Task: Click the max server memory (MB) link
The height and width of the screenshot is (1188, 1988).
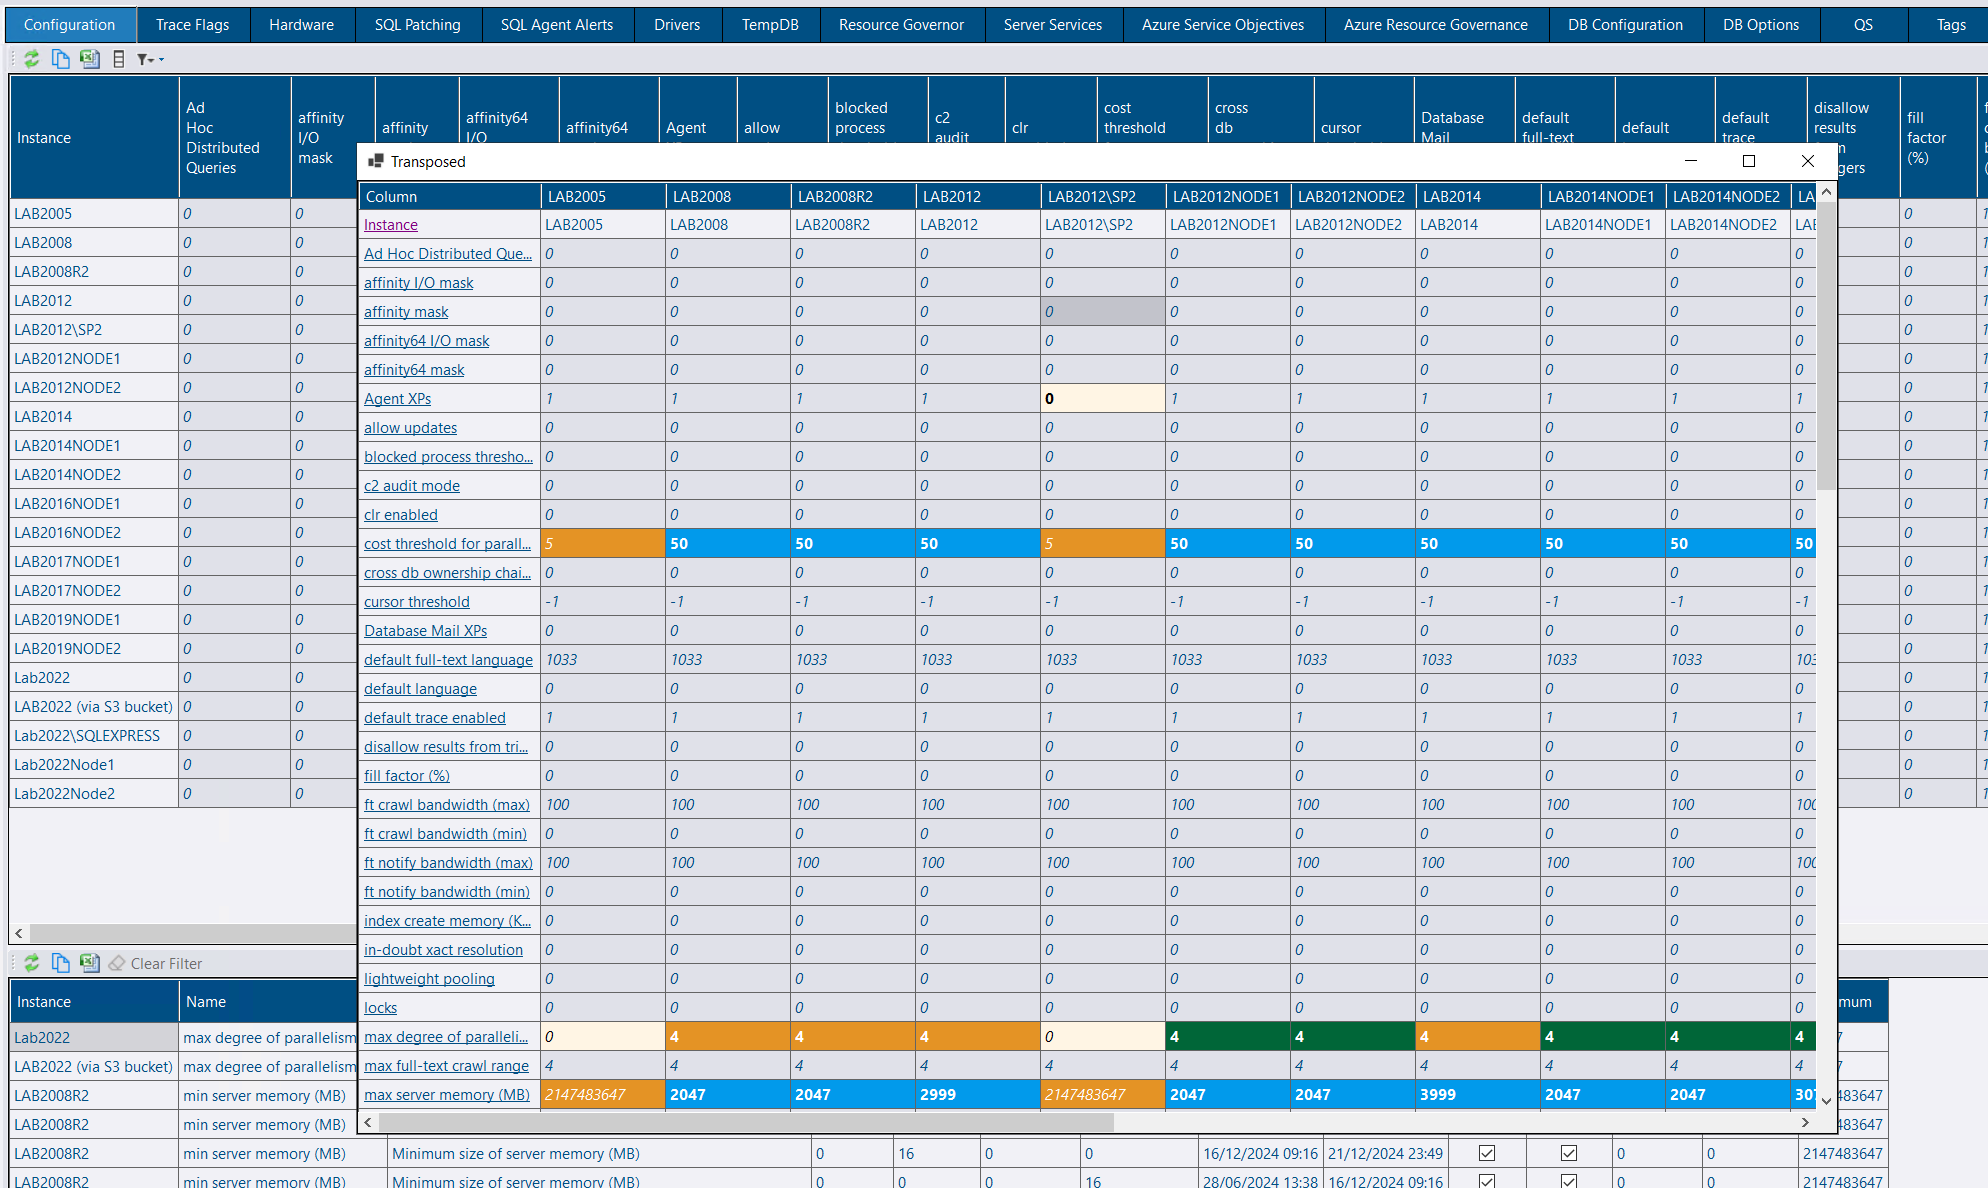Action: coord(447,1095)
